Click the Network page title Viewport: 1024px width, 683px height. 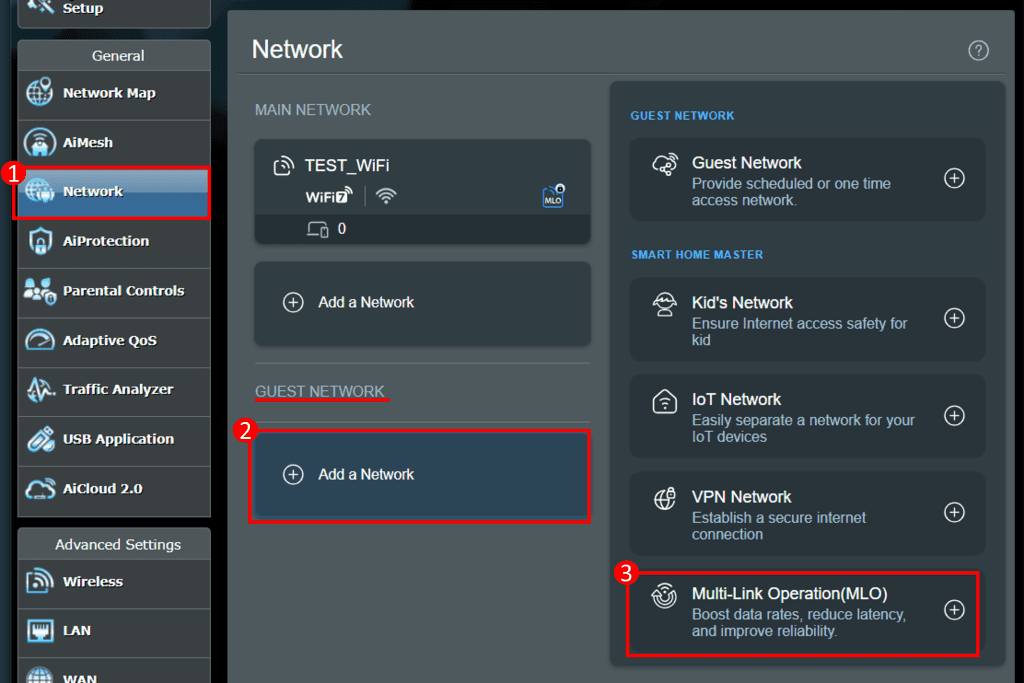pyautogui.click(x=297, y=50)
